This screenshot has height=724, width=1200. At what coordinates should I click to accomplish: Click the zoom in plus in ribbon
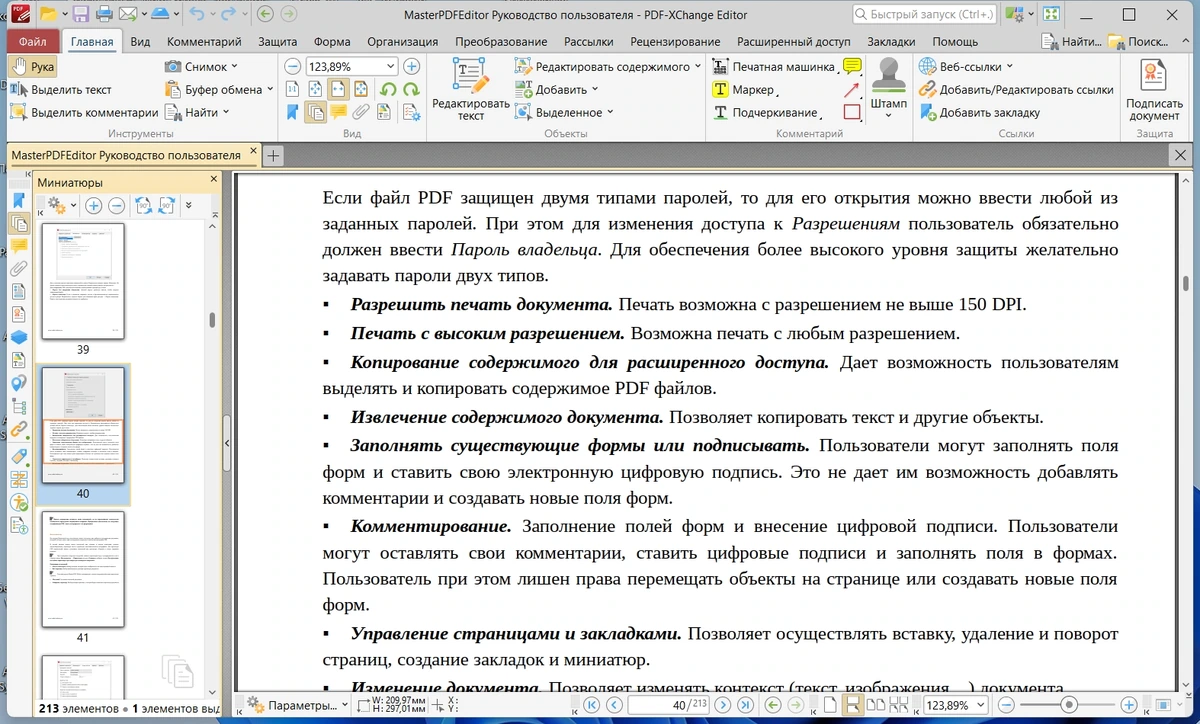point(411,66)
